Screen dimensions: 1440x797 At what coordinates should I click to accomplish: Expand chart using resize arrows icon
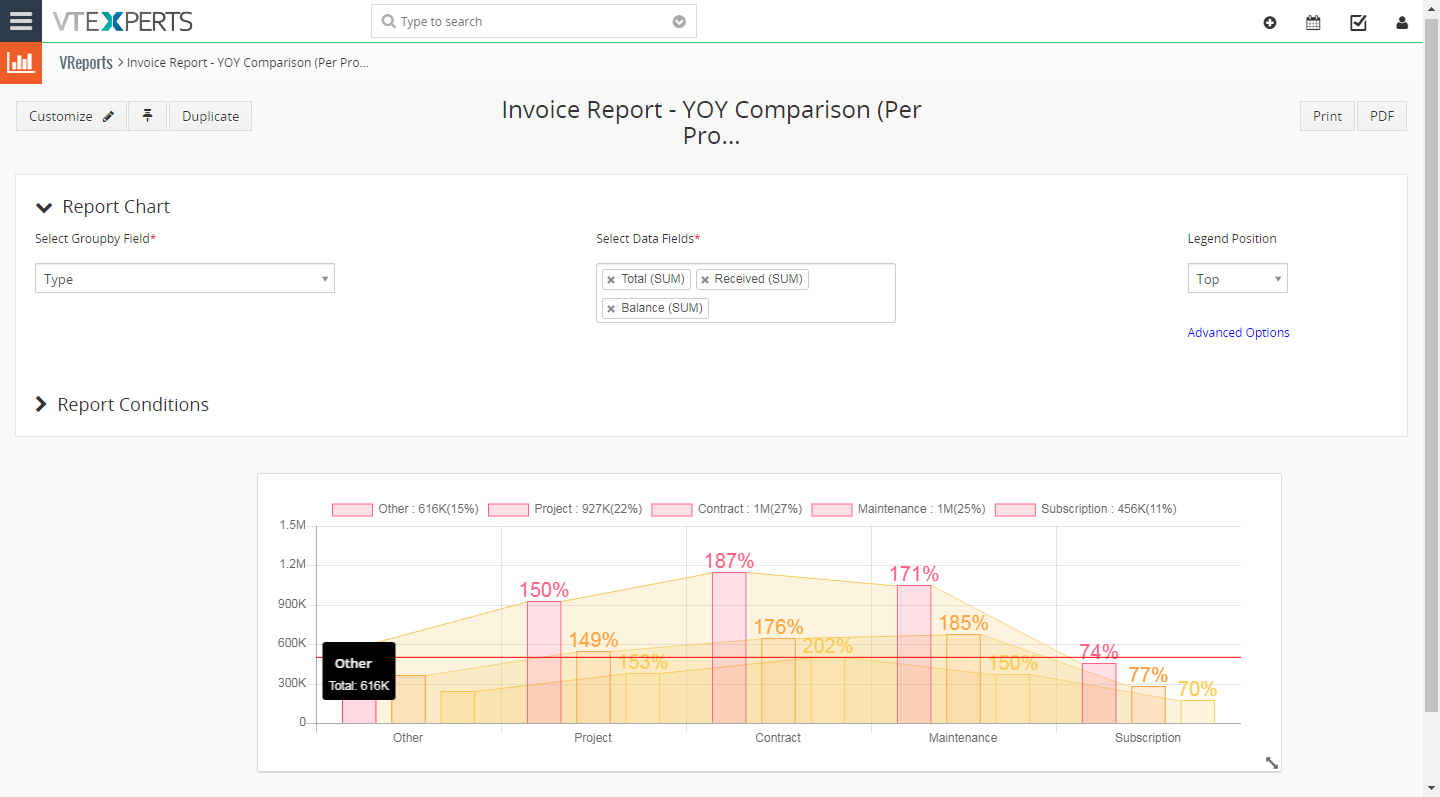click(1271, 762)
